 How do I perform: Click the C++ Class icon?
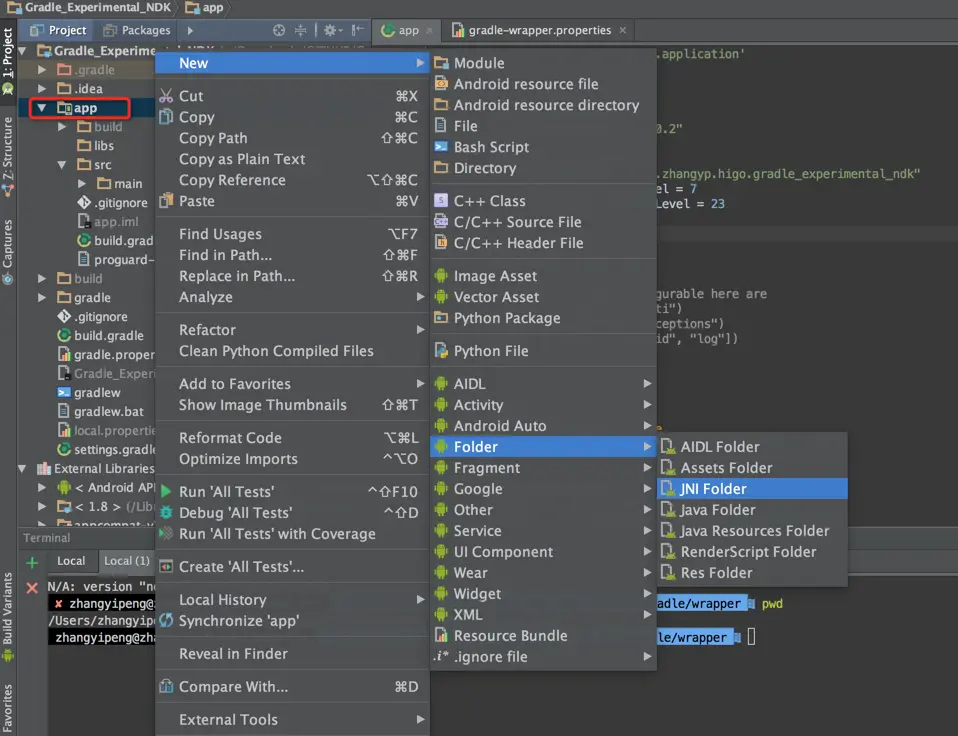point(441,200)
